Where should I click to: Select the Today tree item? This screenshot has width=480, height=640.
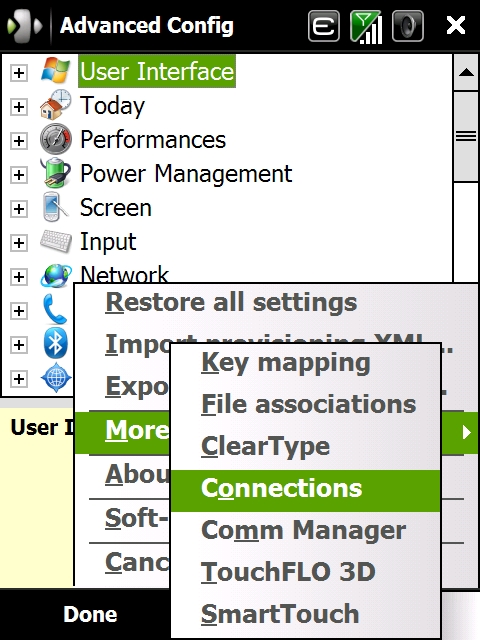112,106
